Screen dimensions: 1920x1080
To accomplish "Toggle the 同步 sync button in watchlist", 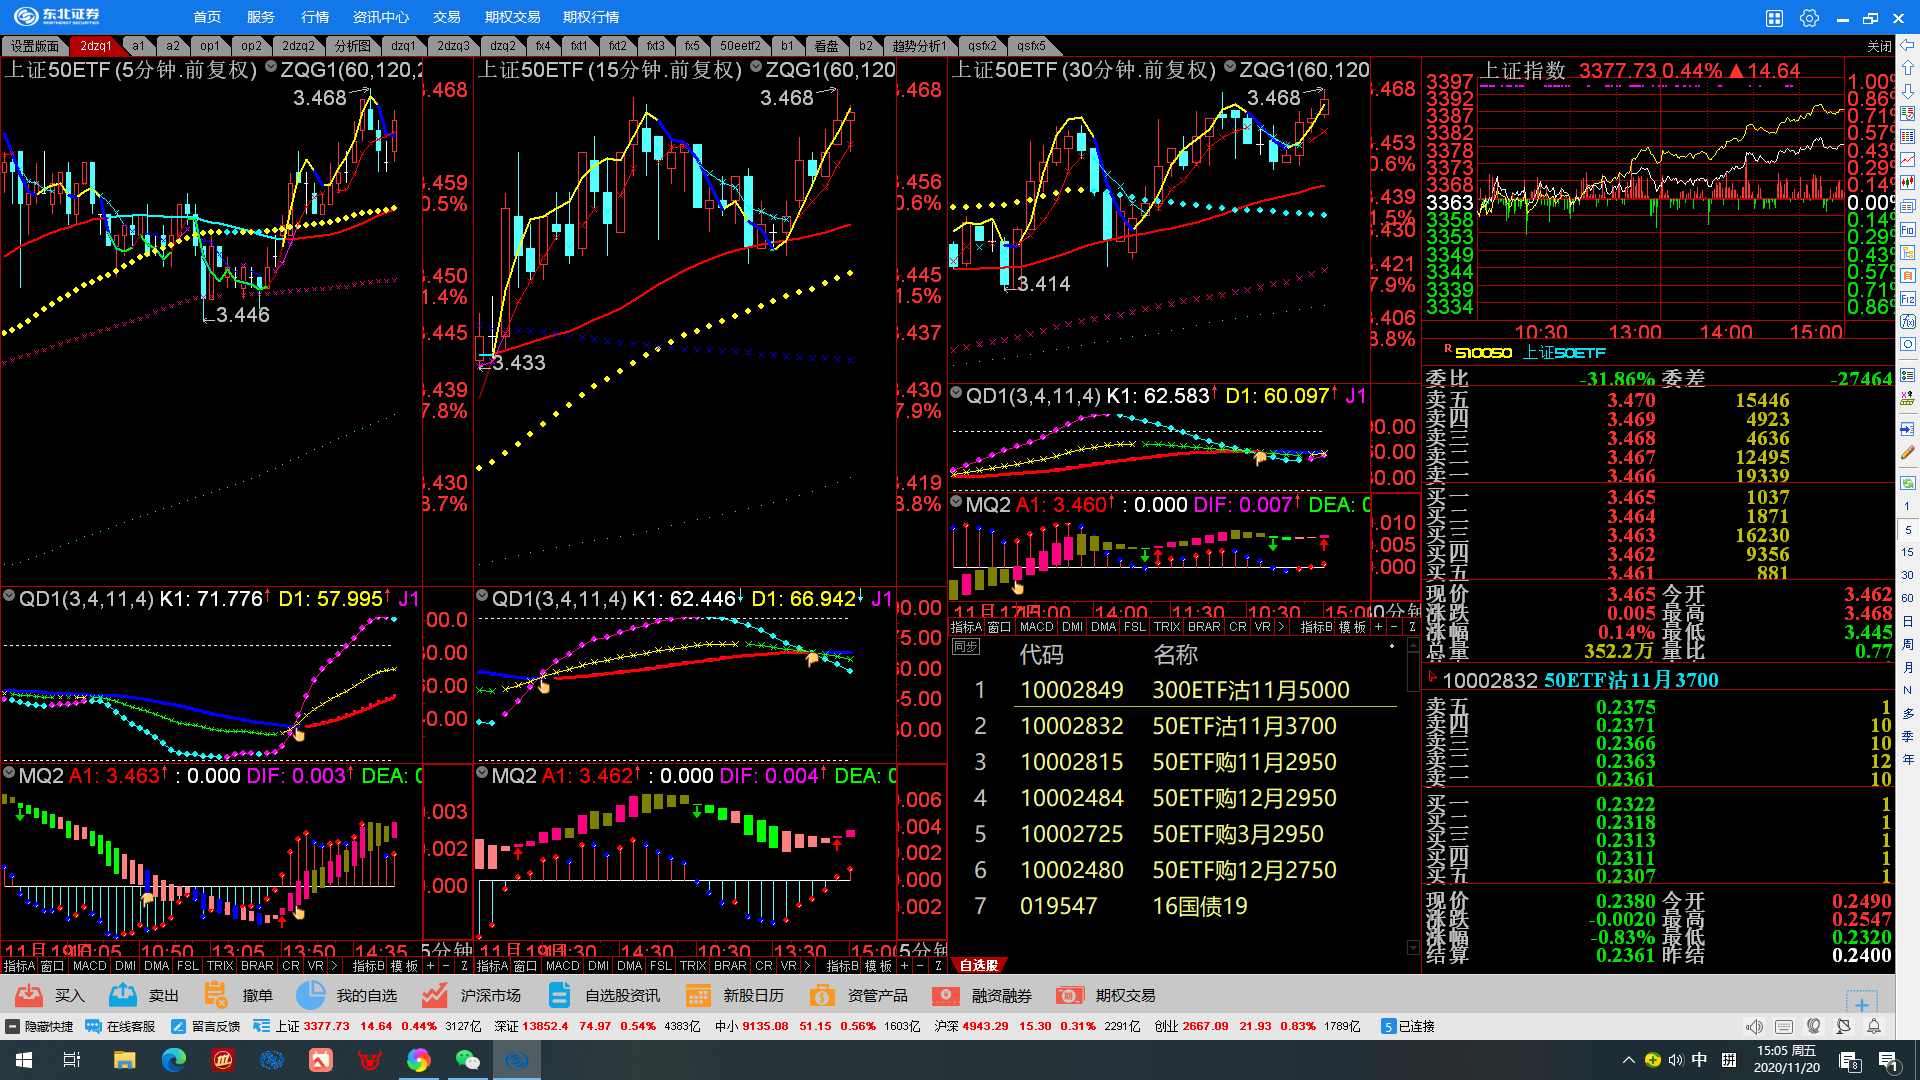I will coord(965,647).
